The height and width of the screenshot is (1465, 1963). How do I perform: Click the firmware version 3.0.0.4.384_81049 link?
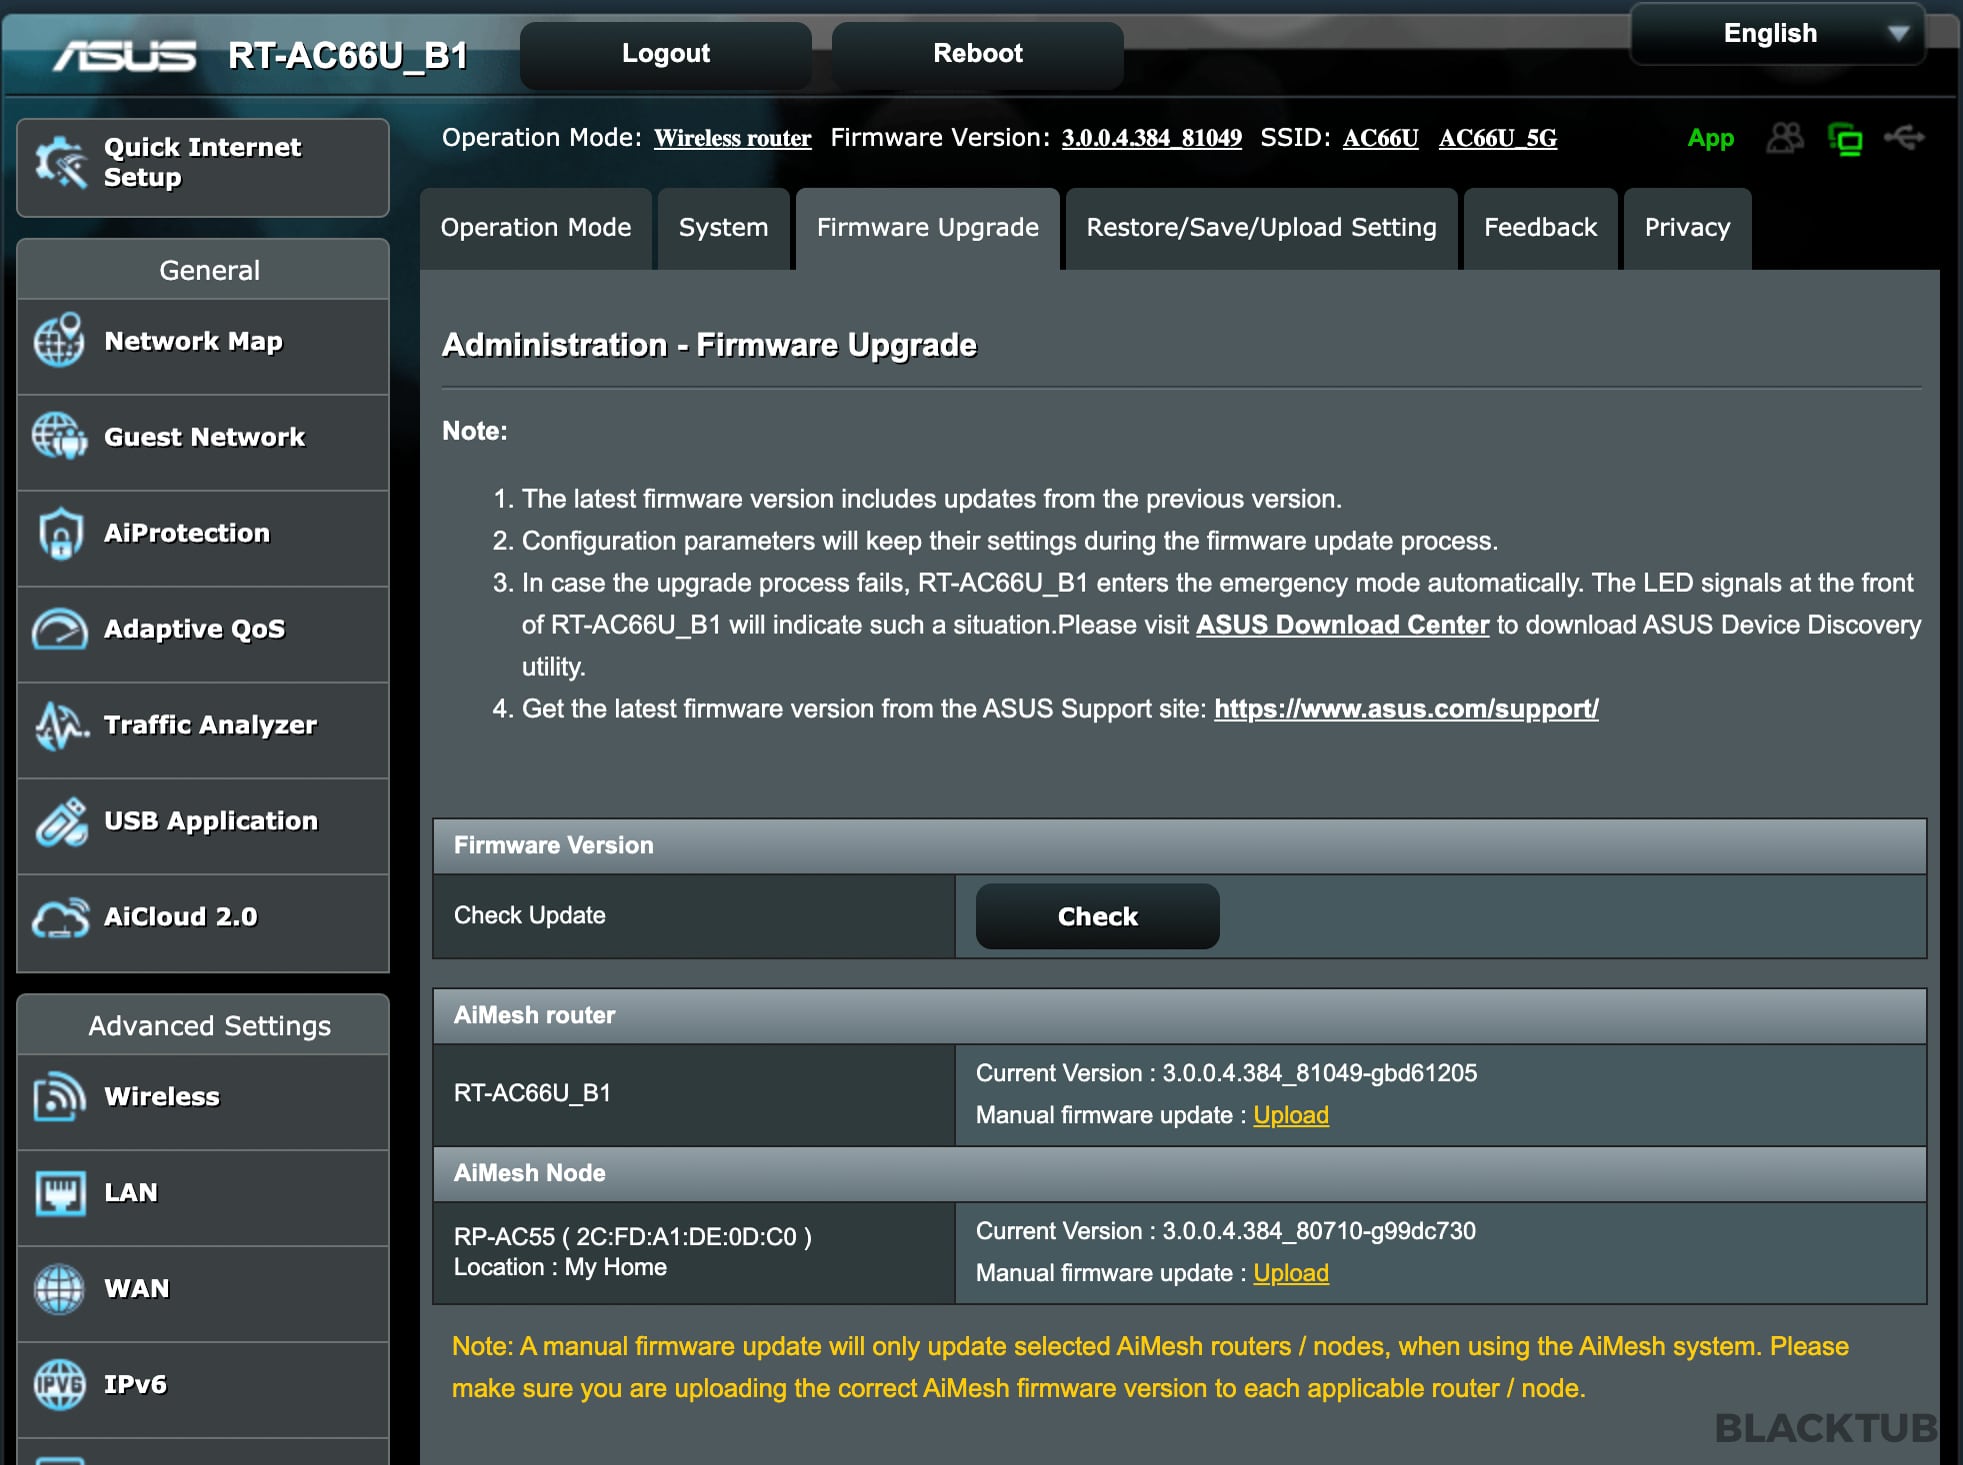(1152, 138)
